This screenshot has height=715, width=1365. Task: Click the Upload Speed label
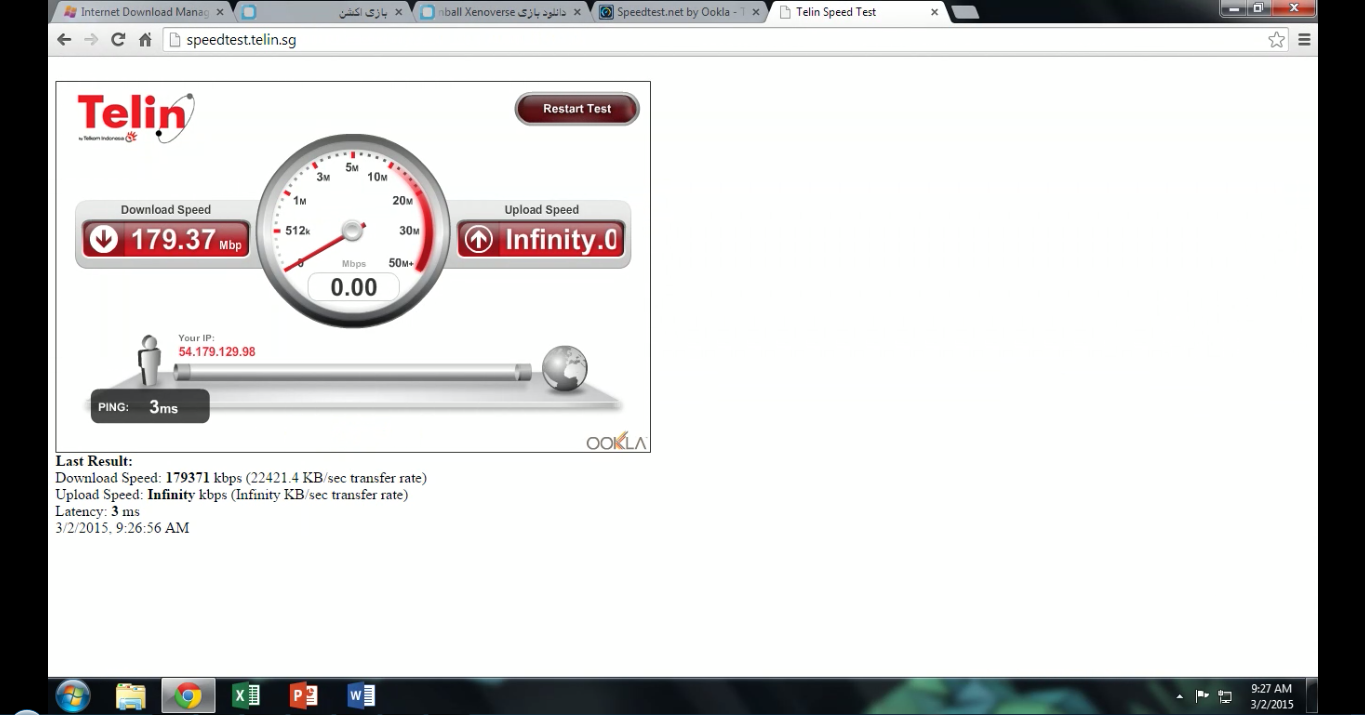point(542,210)
